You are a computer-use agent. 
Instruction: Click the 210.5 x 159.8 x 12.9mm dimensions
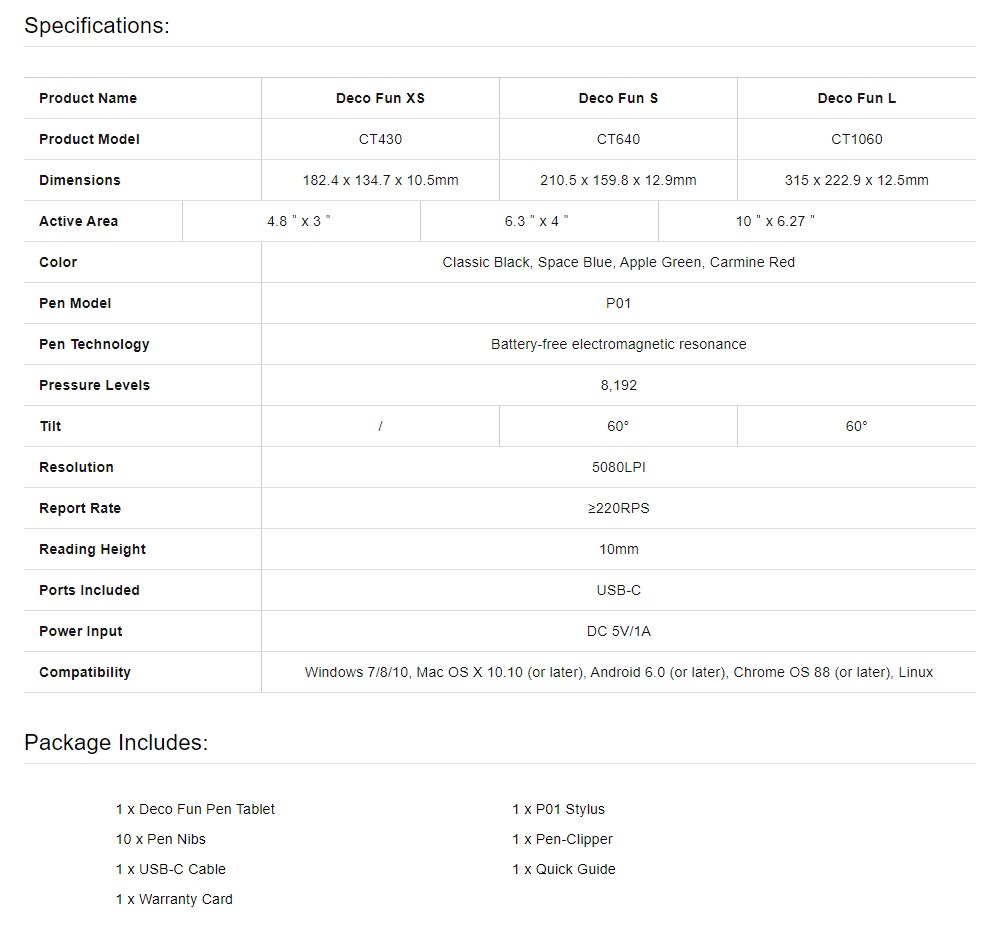click(618, 180)
